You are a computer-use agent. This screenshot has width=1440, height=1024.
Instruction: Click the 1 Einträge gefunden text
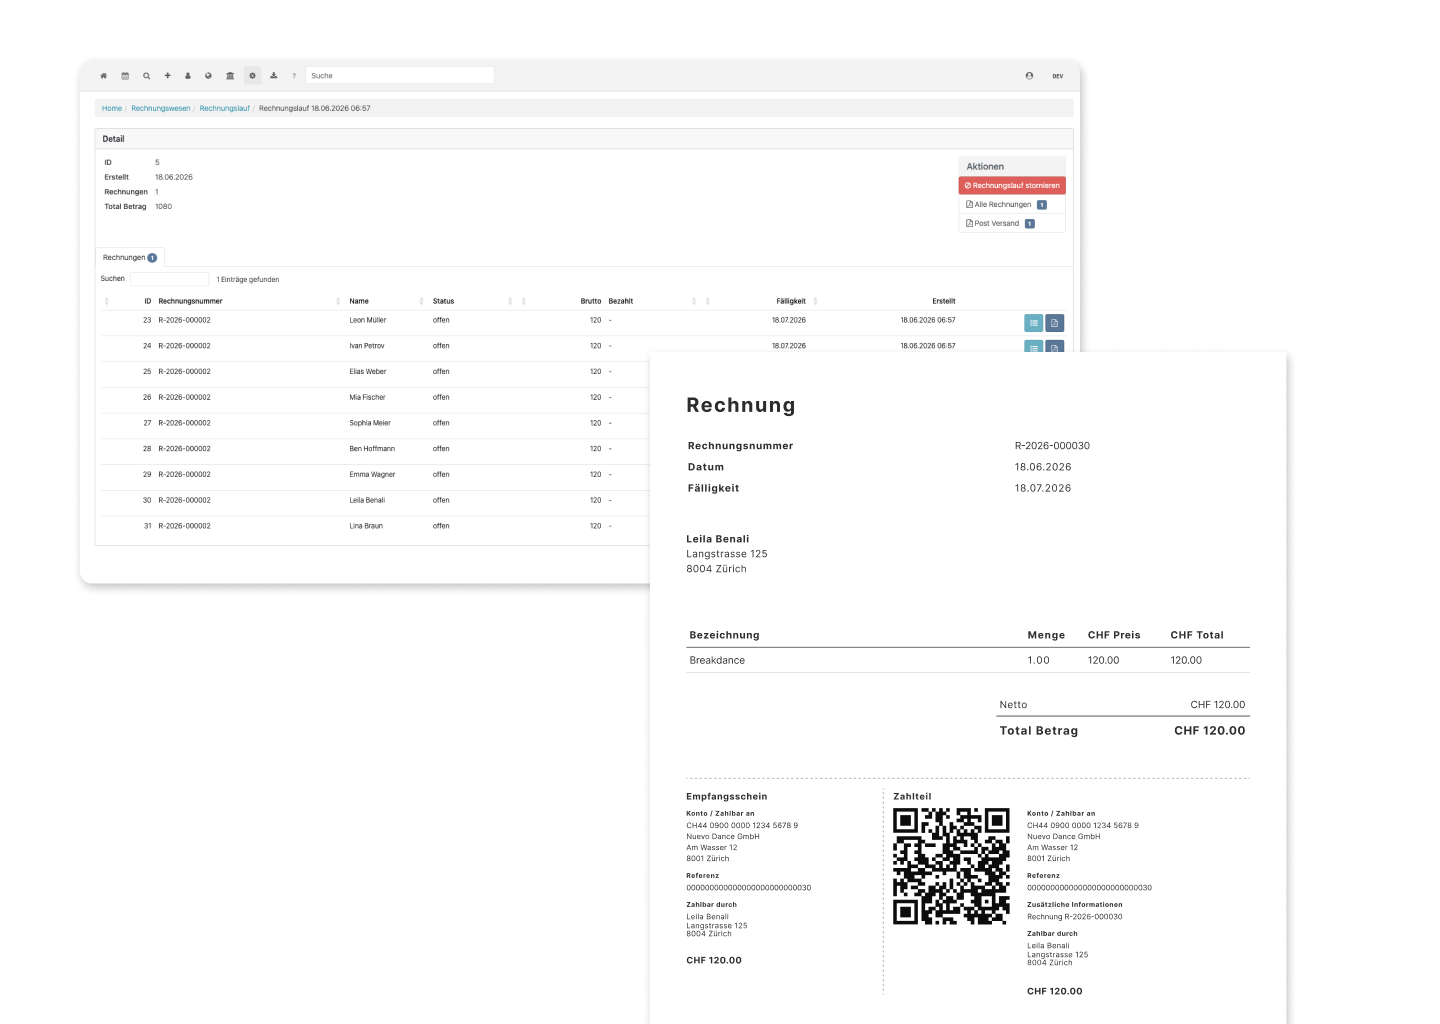point(248,280)
